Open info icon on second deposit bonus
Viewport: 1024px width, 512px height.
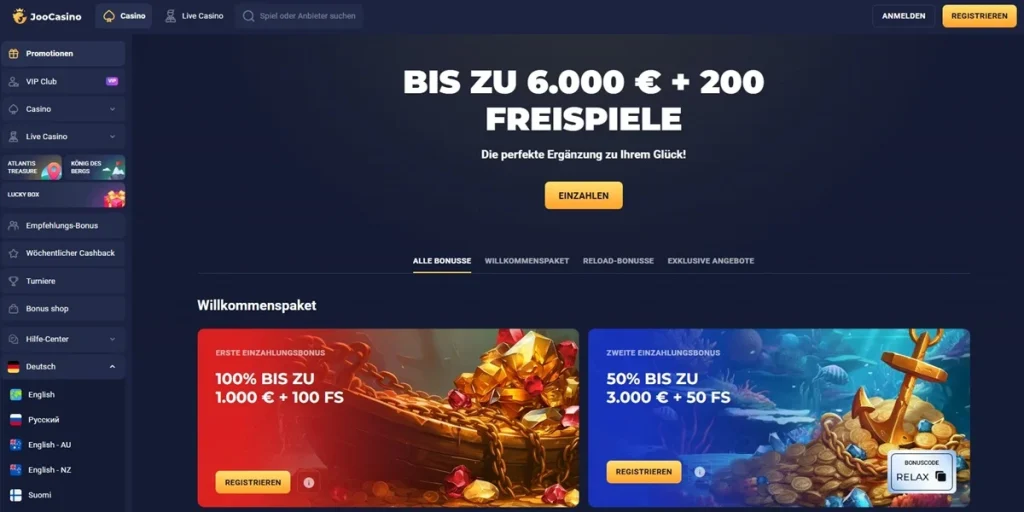pos(699,472)
